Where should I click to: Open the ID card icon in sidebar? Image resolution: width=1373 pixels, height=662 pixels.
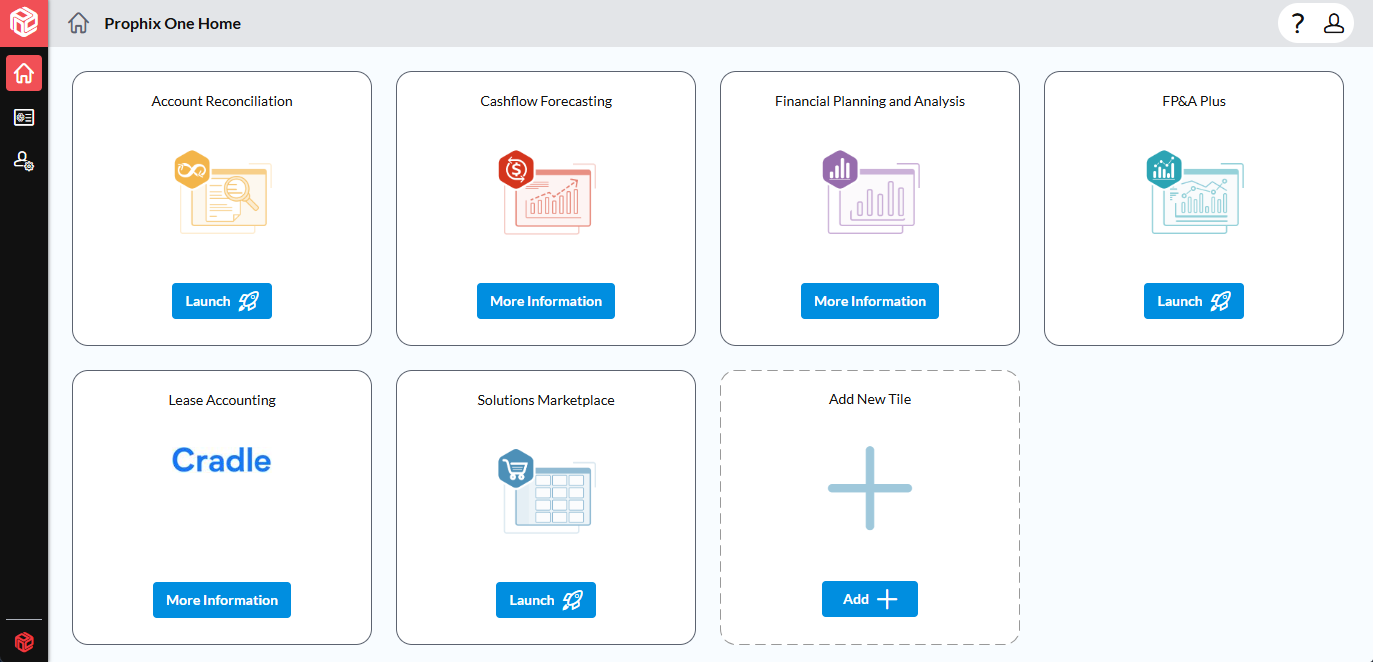click(x=24, y=118)
